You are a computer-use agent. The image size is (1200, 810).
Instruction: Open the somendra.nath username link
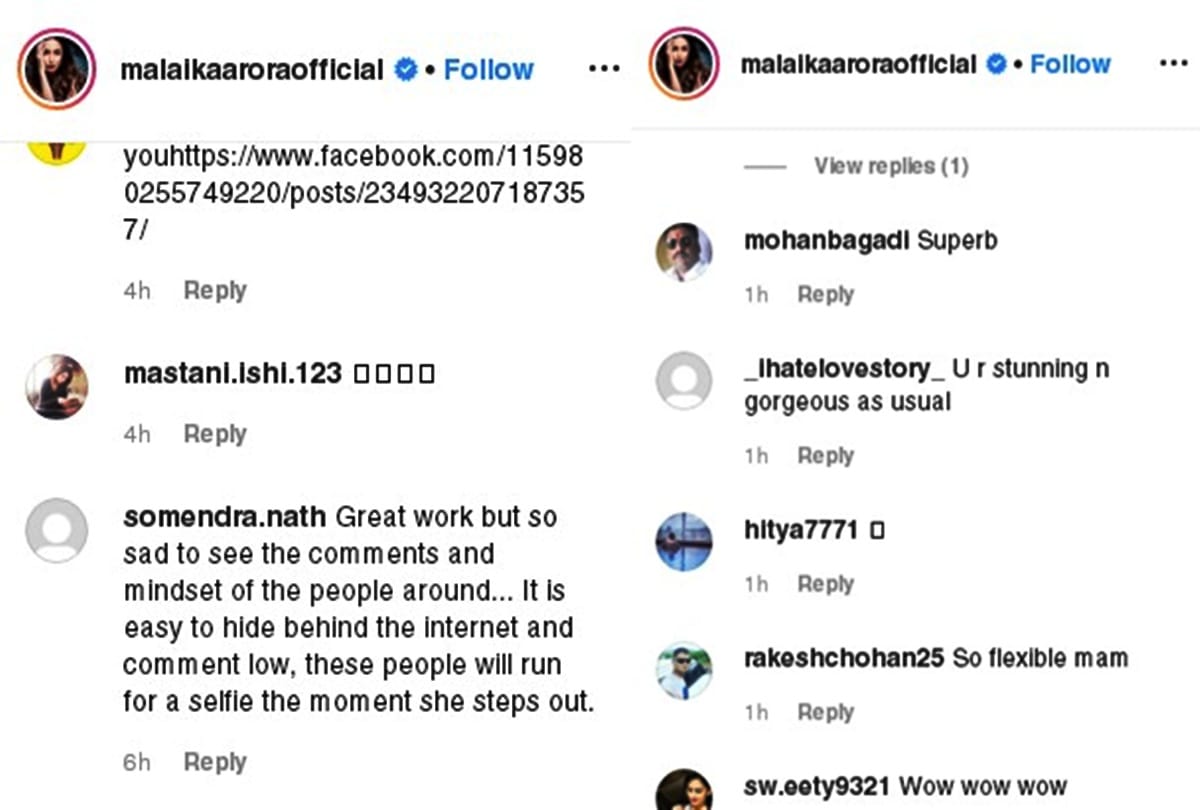pyautogui.click(x=224, y=517)
